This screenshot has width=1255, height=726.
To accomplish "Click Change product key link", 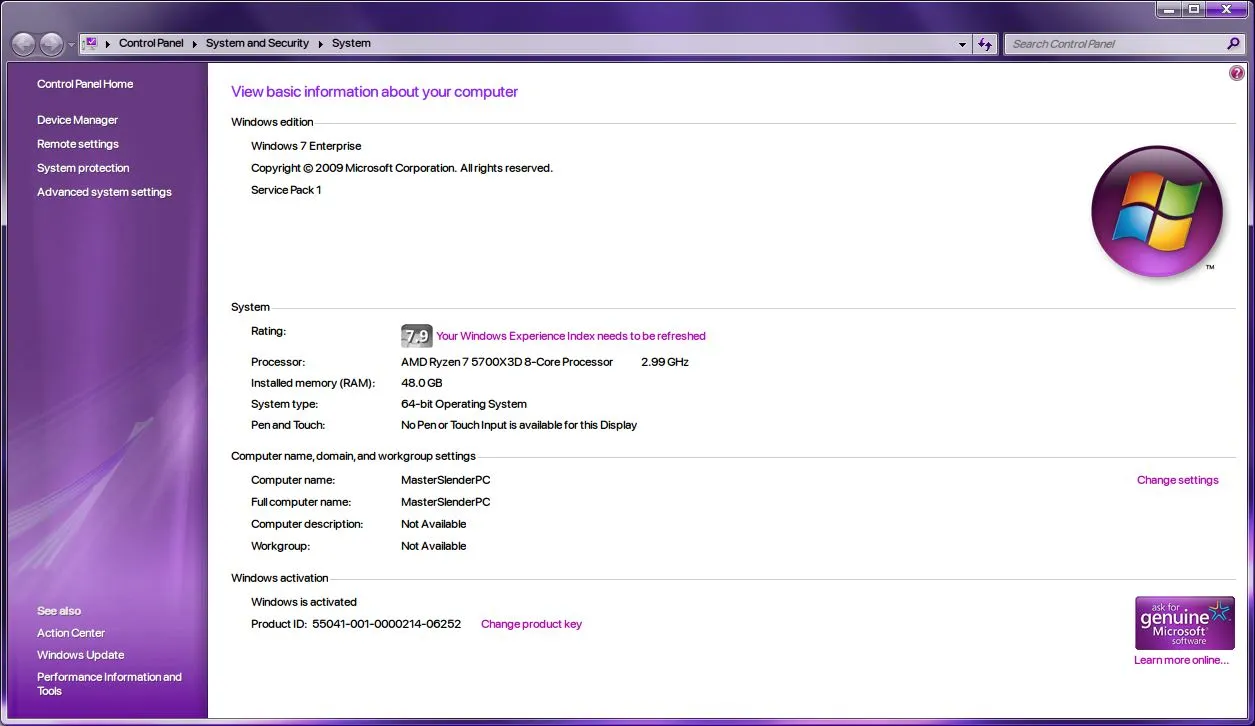I will [531, 624].
